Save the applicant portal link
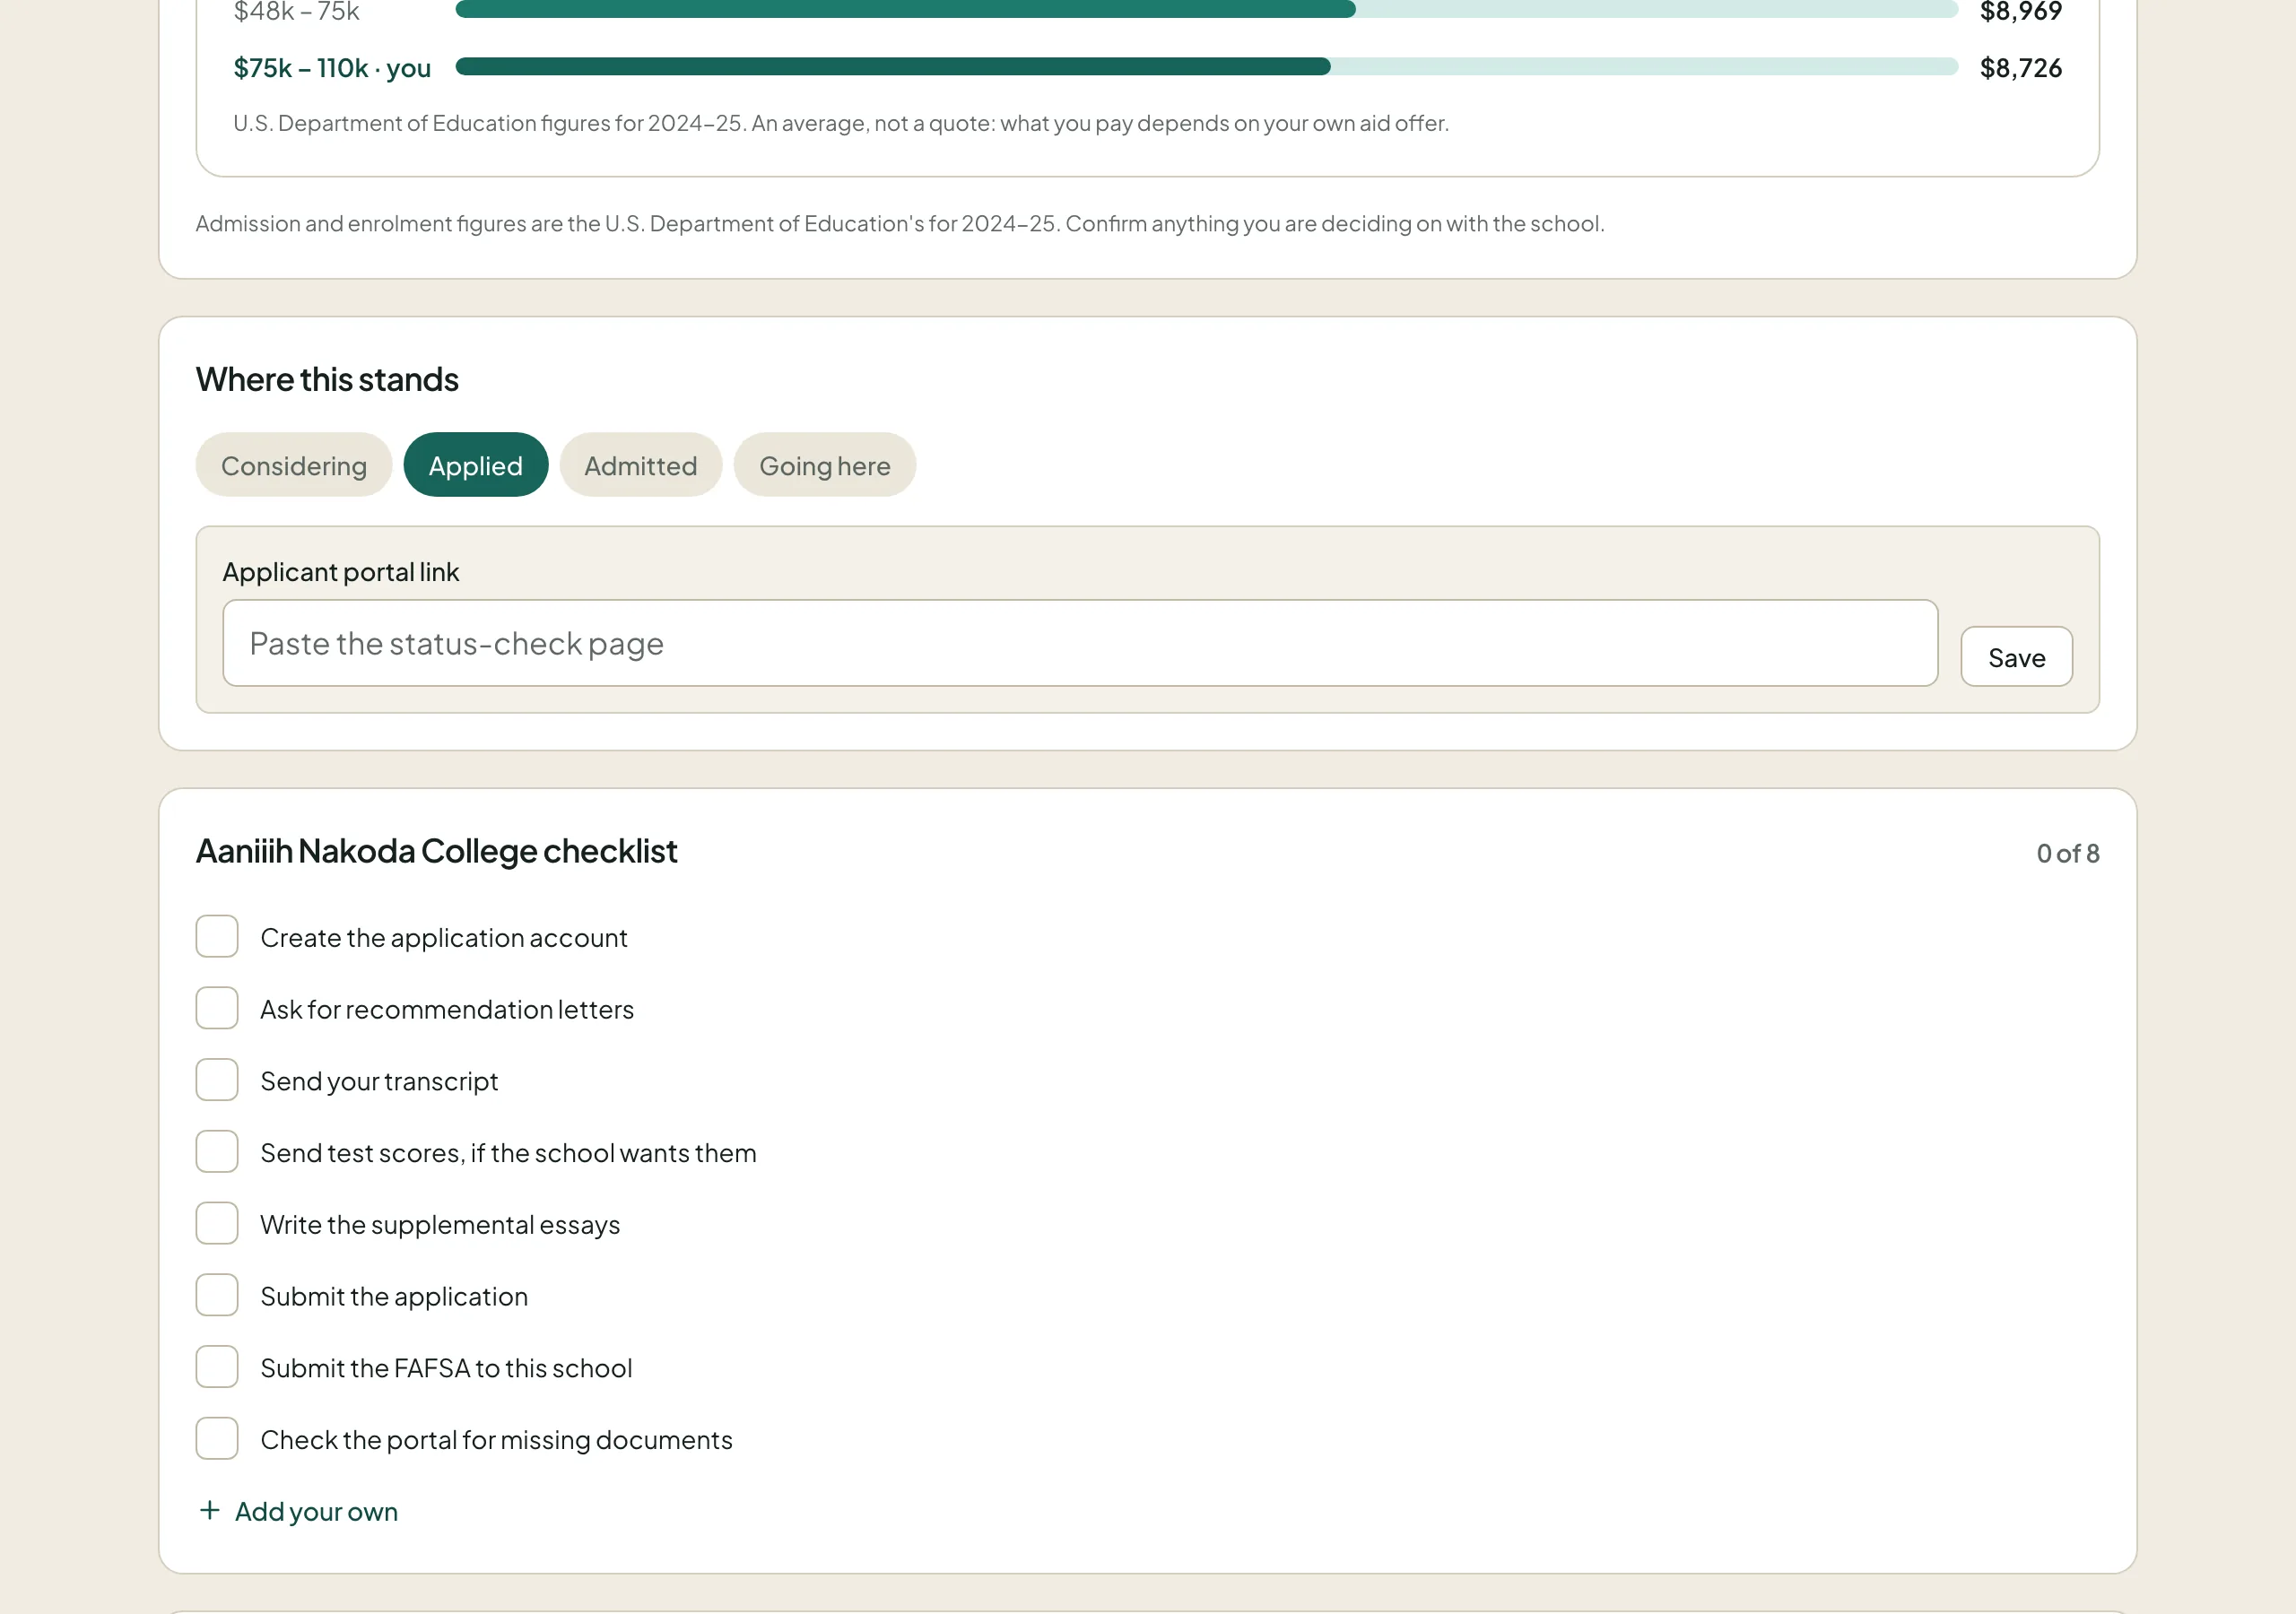2296x1614 pixels. 2016,657
